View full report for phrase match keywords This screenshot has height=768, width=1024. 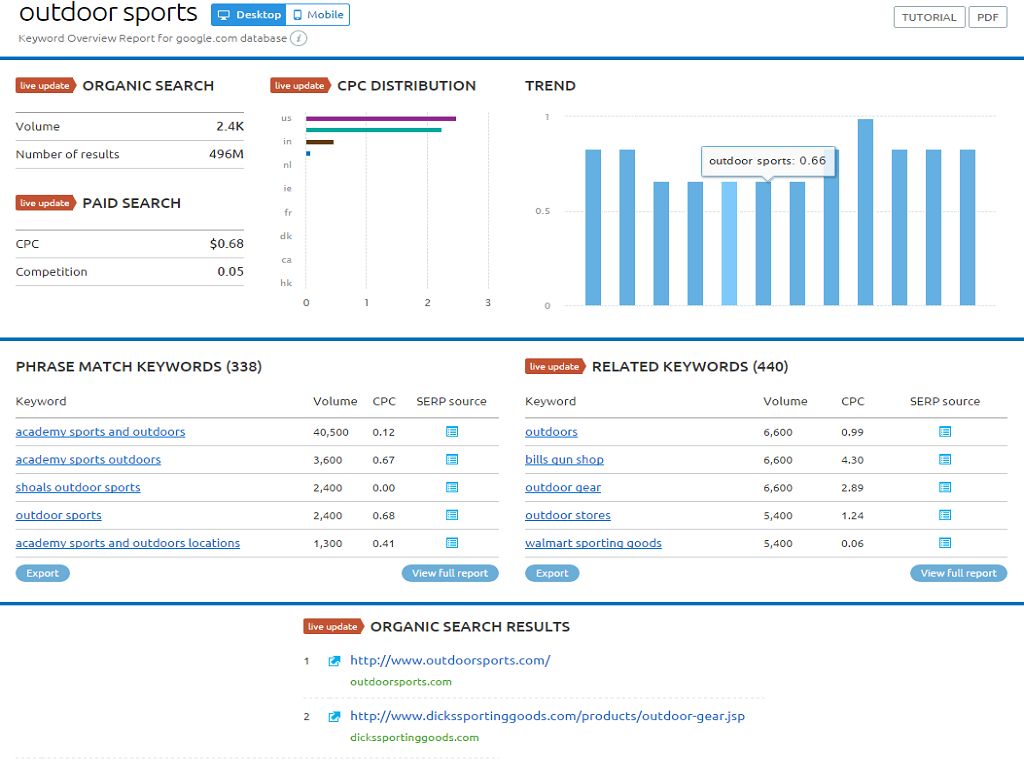tap(450, 573)
